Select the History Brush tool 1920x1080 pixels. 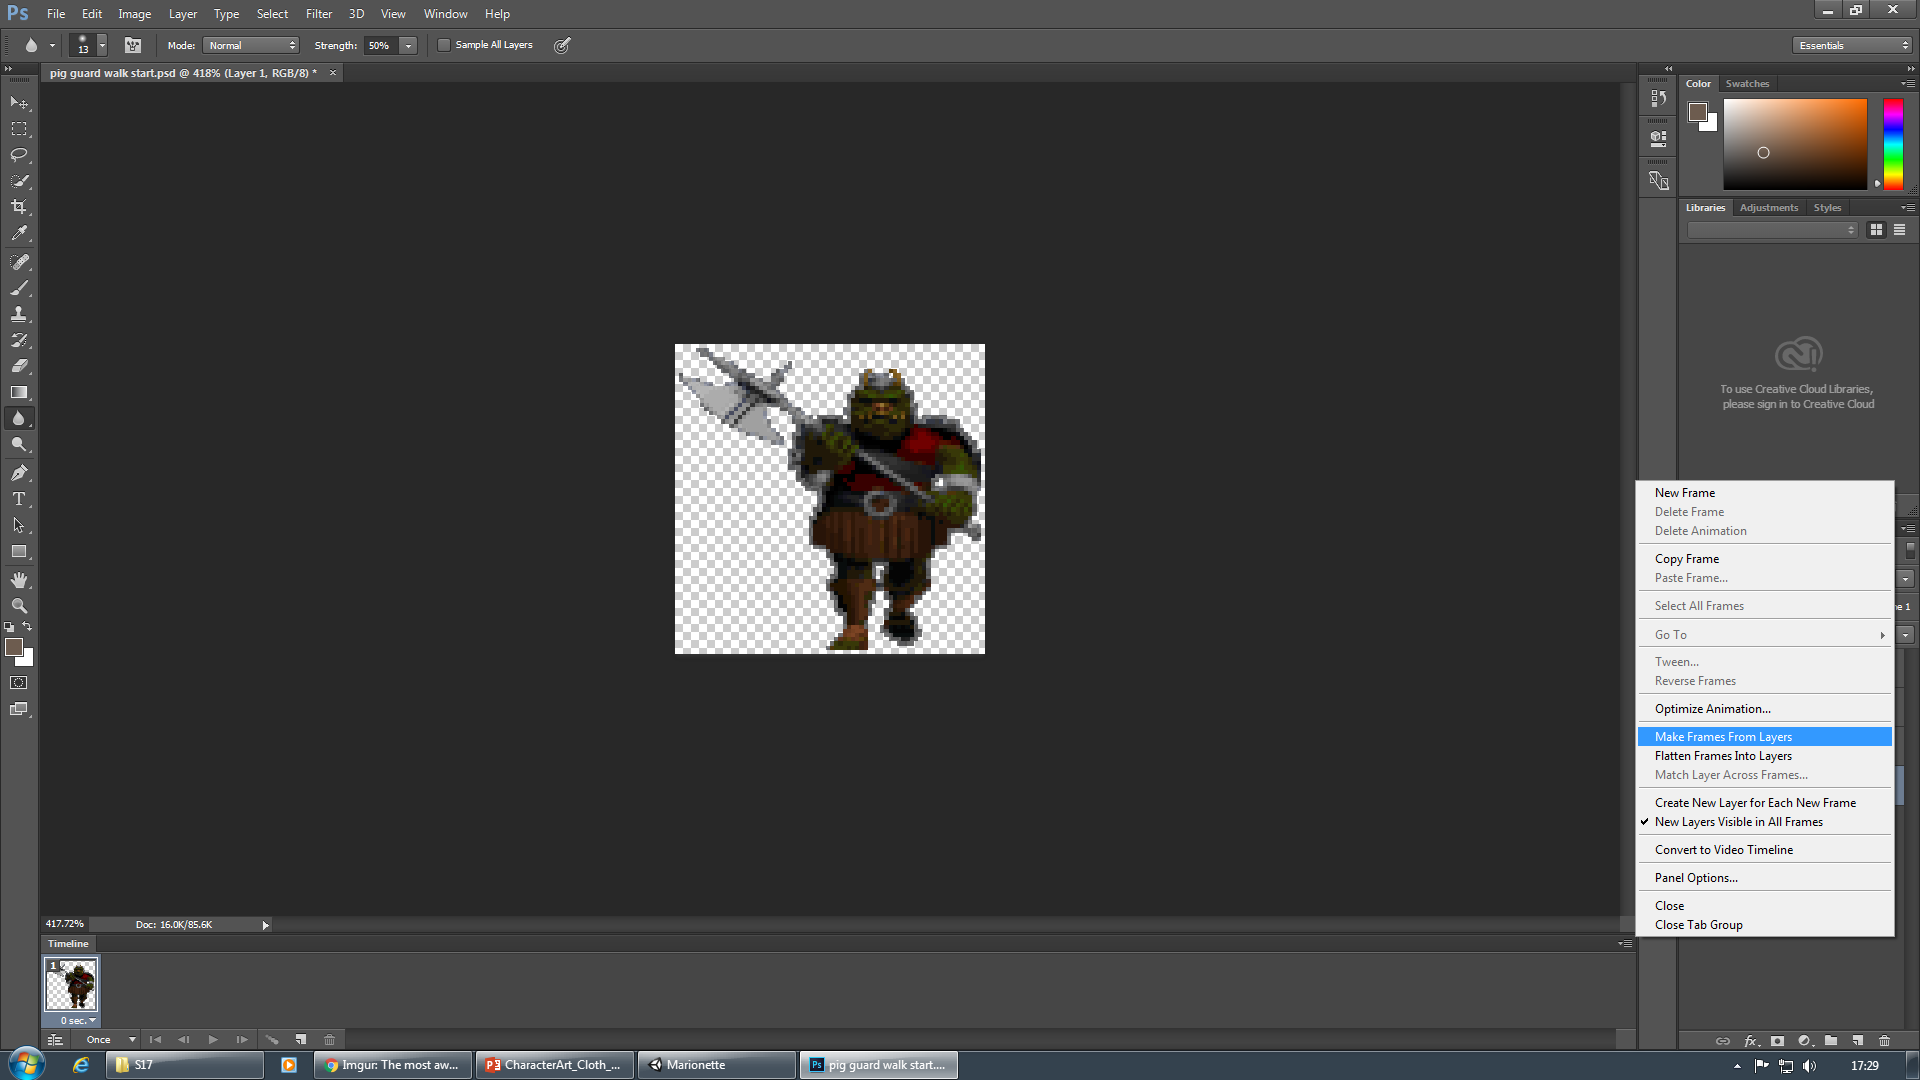(x=19, y=340)
